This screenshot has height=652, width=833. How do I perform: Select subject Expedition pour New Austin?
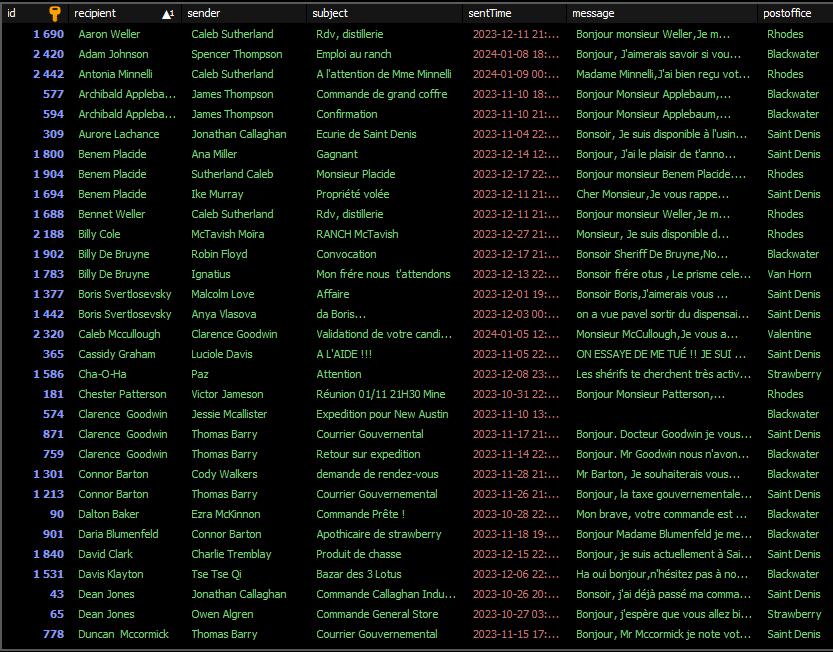382,414
